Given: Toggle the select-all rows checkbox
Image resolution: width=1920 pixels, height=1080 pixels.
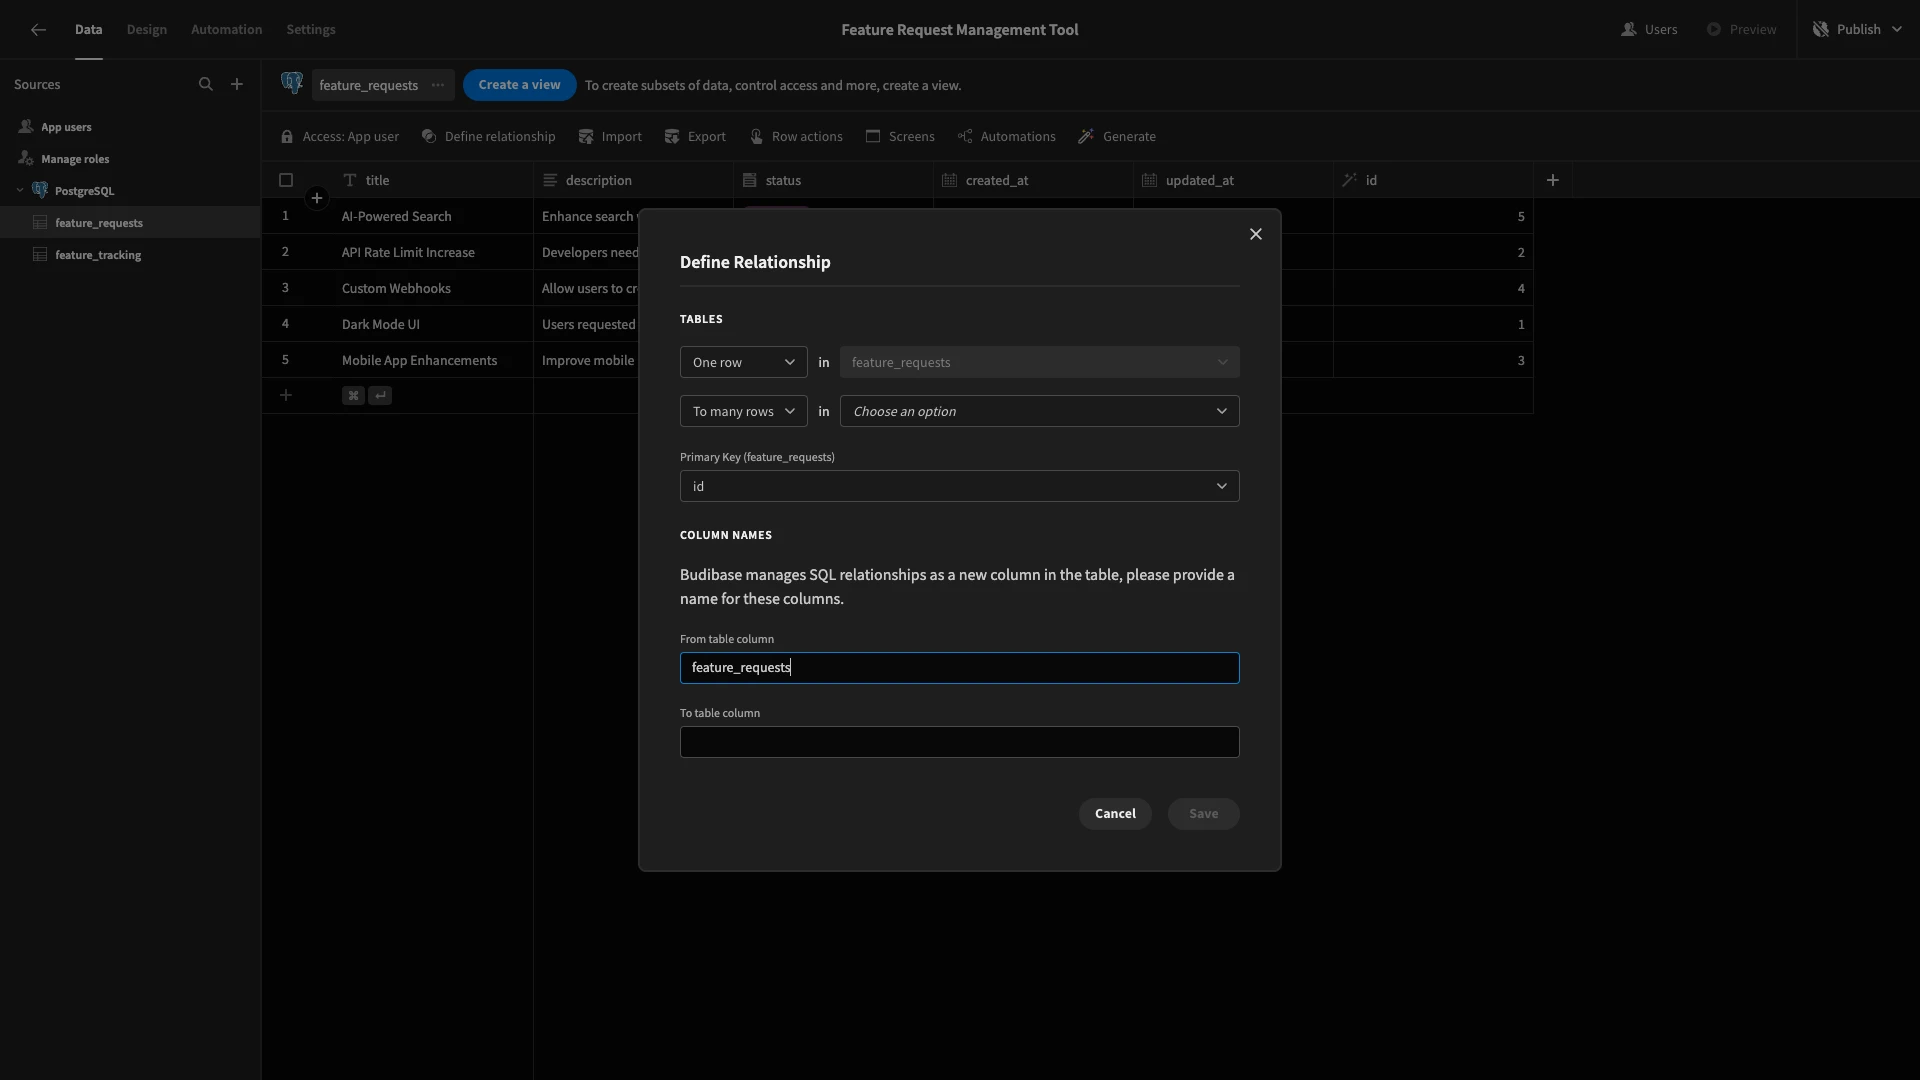Looking at the screenshot, I should click(286, 180).
